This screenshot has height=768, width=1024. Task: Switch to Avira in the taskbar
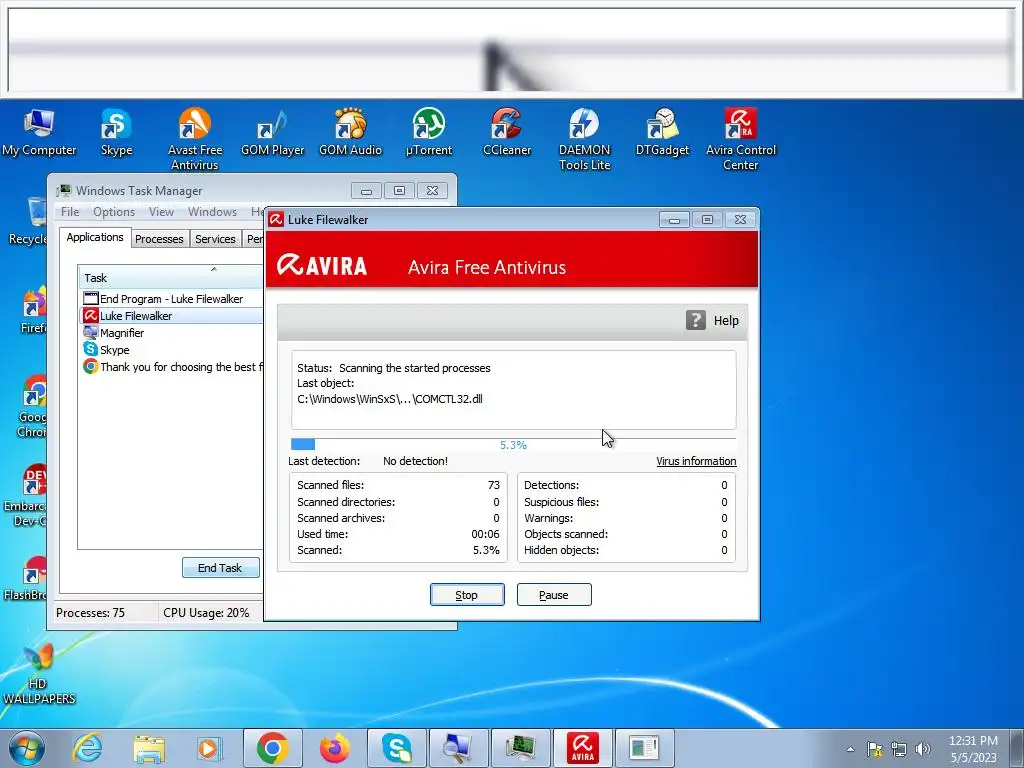point(583,748)
